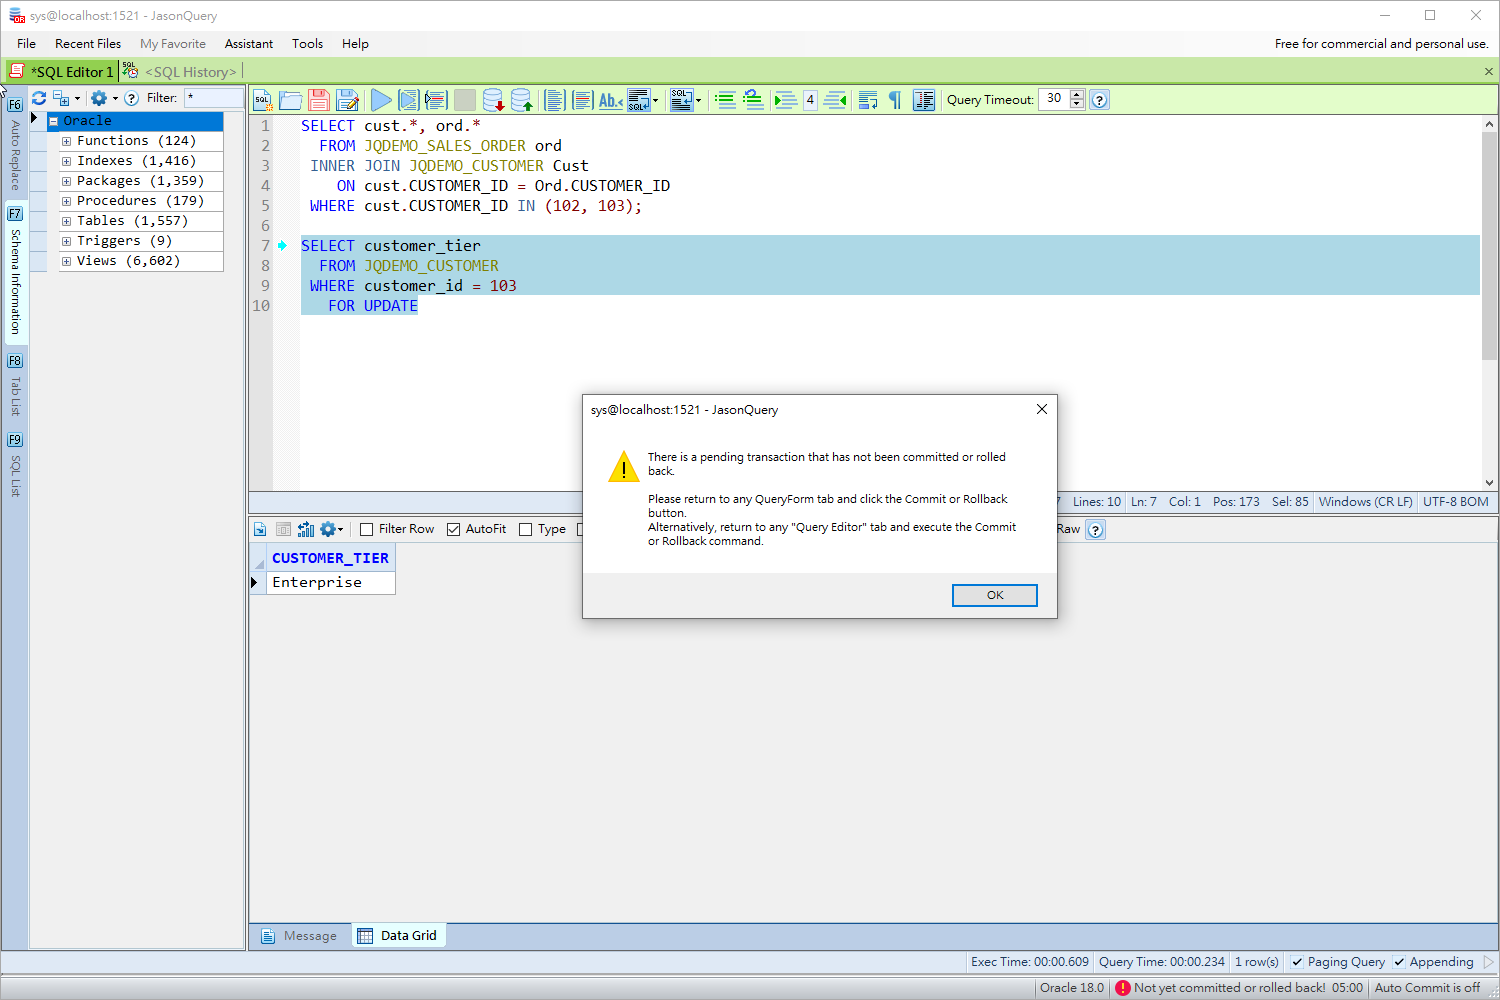The width and height of the screenshot is (1500, 1000).
Task: Click the help icon in schema panel
Action: [131, 98]
